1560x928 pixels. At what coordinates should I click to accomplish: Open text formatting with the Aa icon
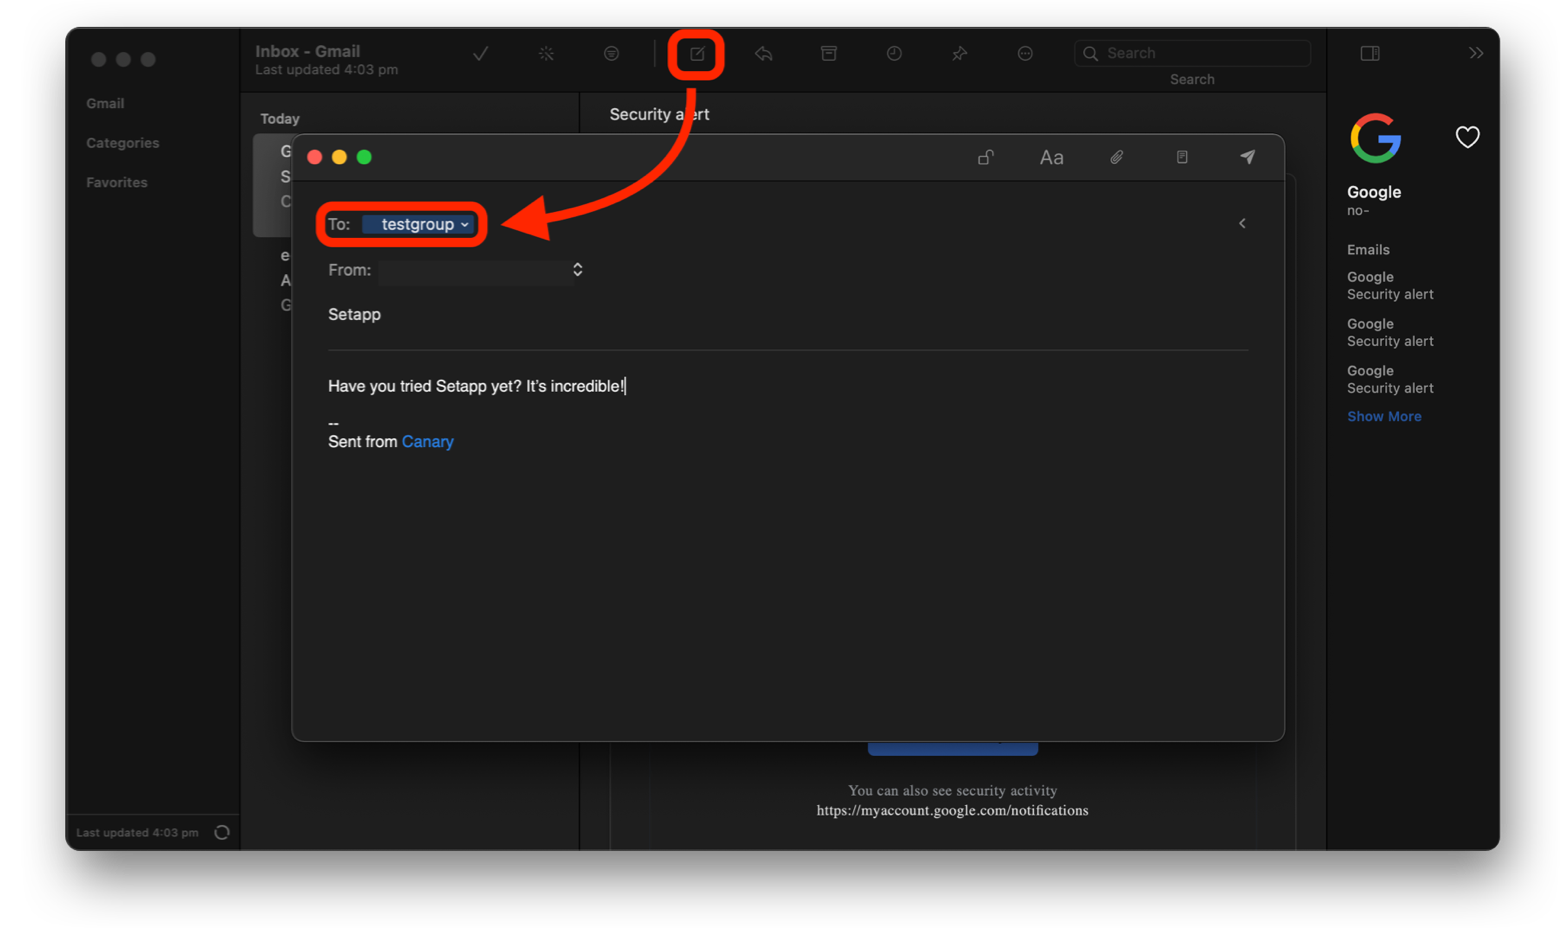point(1051,157)
